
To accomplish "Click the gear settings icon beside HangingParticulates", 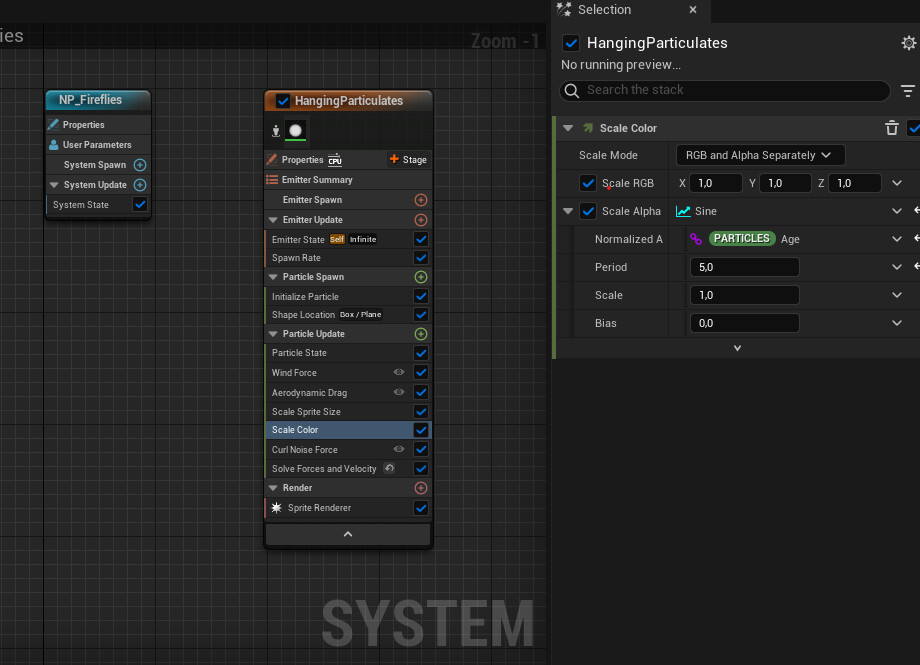I will pos(908,43).
